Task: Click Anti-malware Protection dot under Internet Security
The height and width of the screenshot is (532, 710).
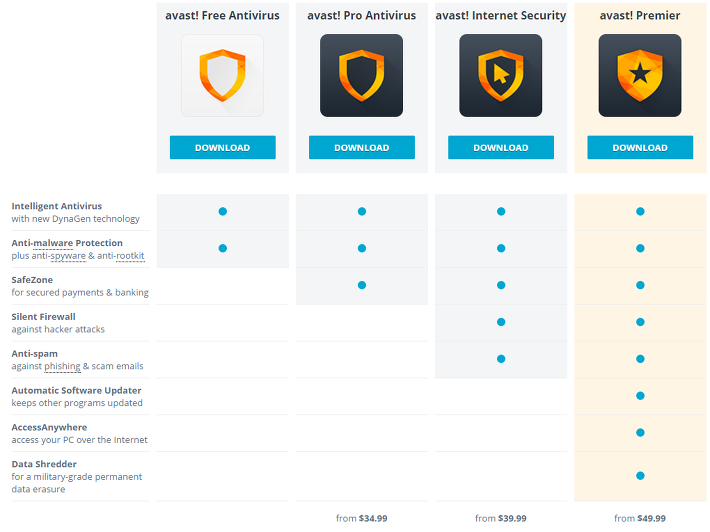Action: (501, 248)
